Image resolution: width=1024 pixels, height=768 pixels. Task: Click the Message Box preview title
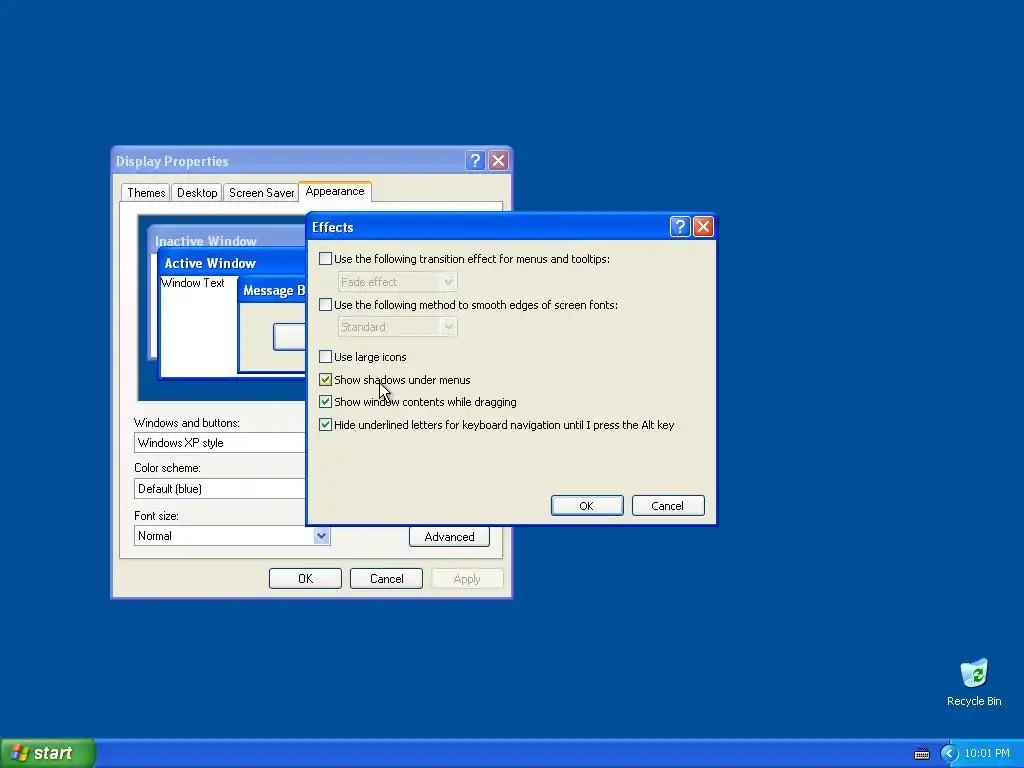pos(274,291)
